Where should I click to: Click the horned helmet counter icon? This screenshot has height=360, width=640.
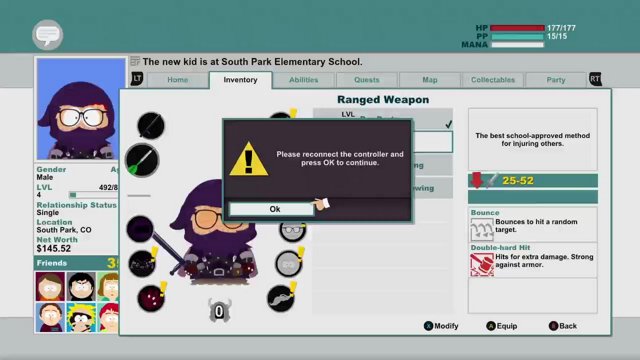(x=220, y=311)
